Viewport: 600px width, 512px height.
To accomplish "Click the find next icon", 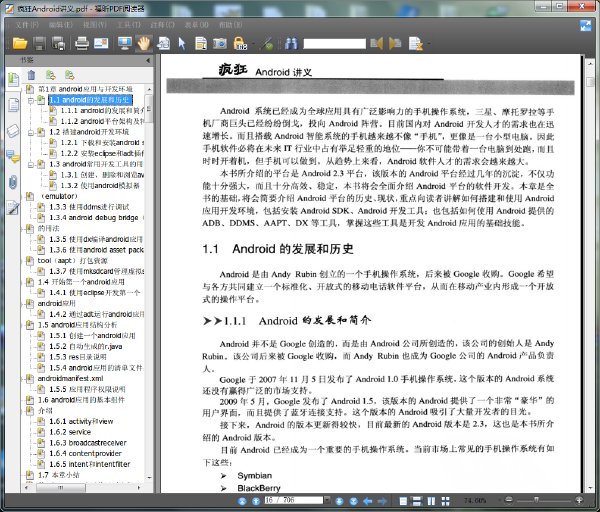I will (395, 43).
